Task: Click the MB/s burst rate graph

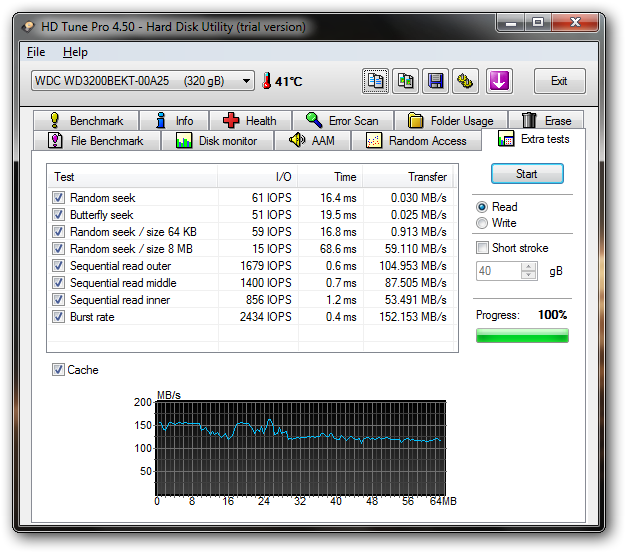Action: pos(300,449)
